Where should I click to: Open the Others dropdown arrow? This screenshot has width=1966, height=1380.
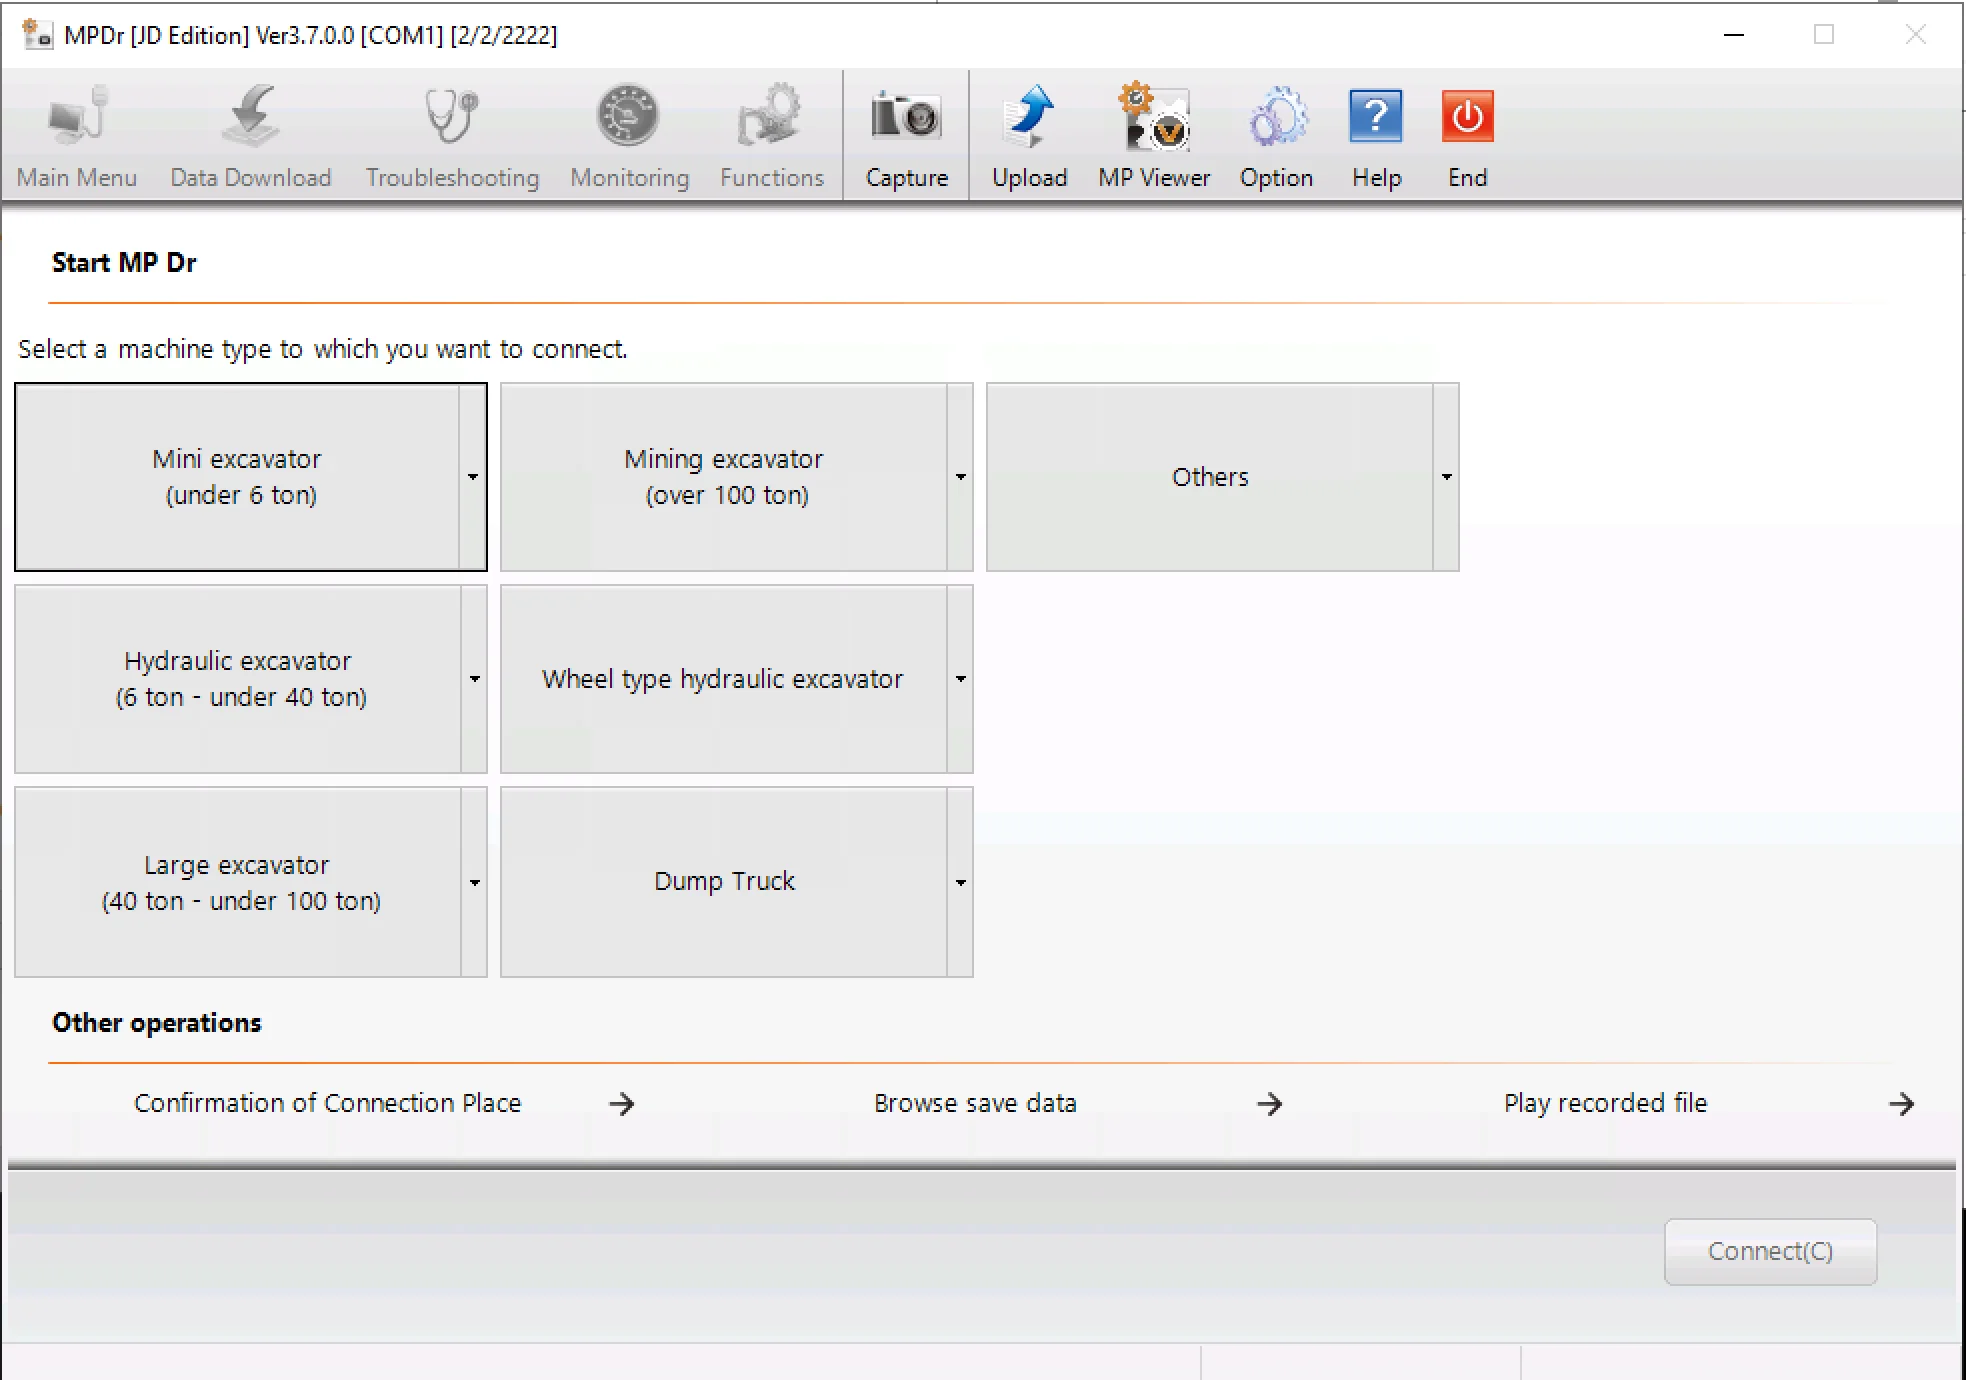click(1446, 477)
